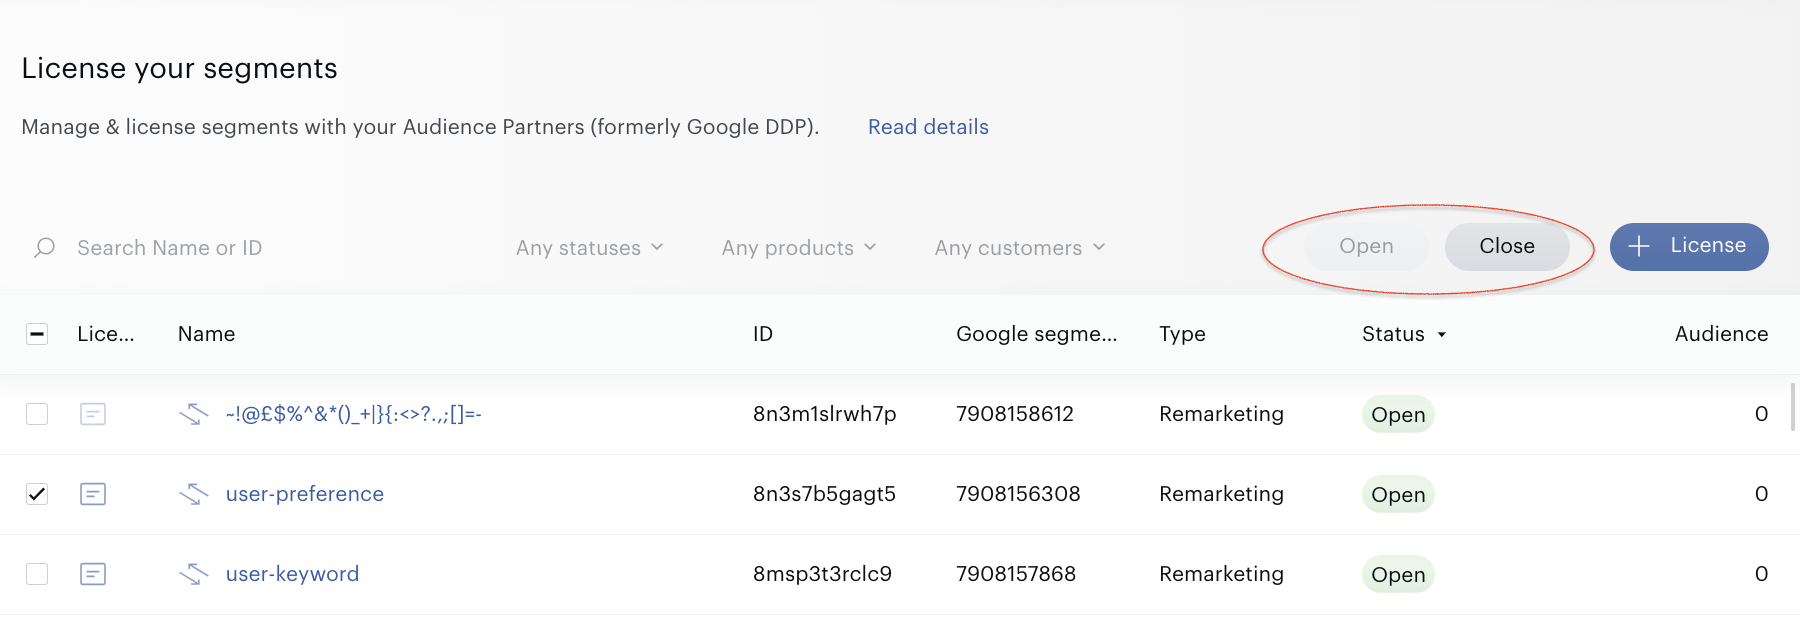This screenshot has height=618, width=1800.
Task: Click Open status badge in user-keyword row
Action: pos(1398,575)
